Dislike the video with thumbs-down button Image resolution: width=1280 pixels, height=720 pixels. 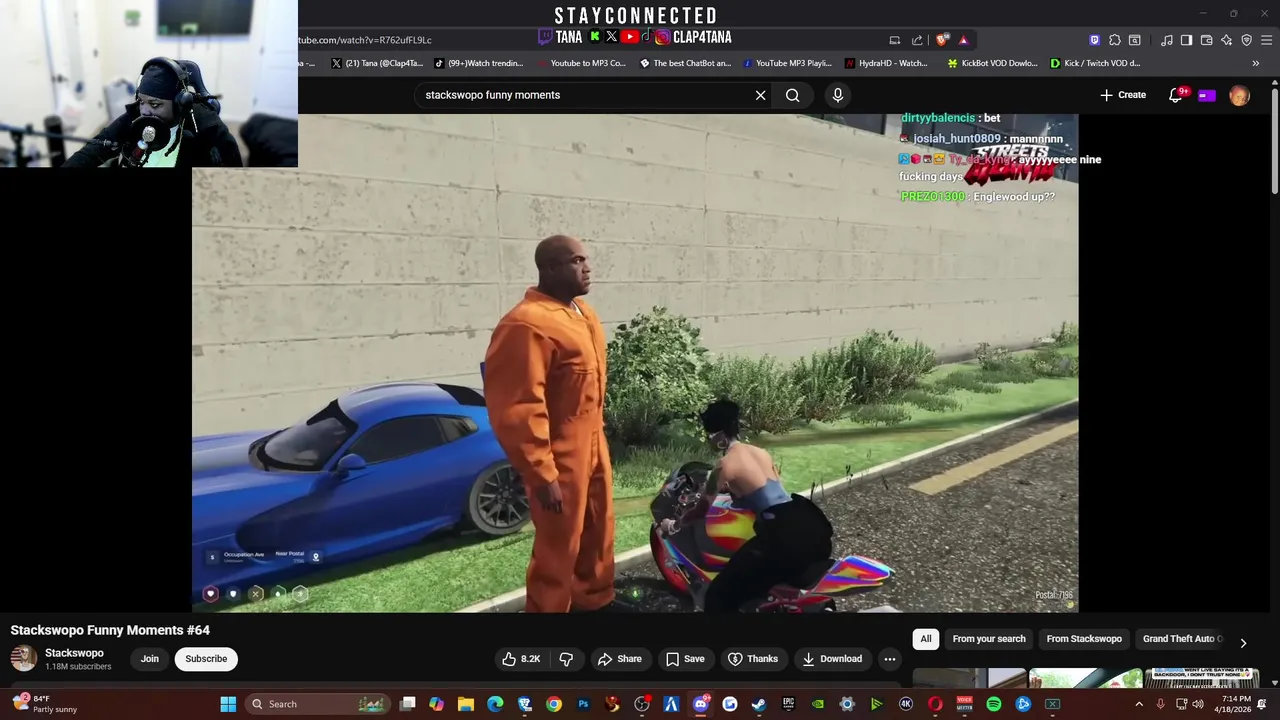tap(566, 659)
